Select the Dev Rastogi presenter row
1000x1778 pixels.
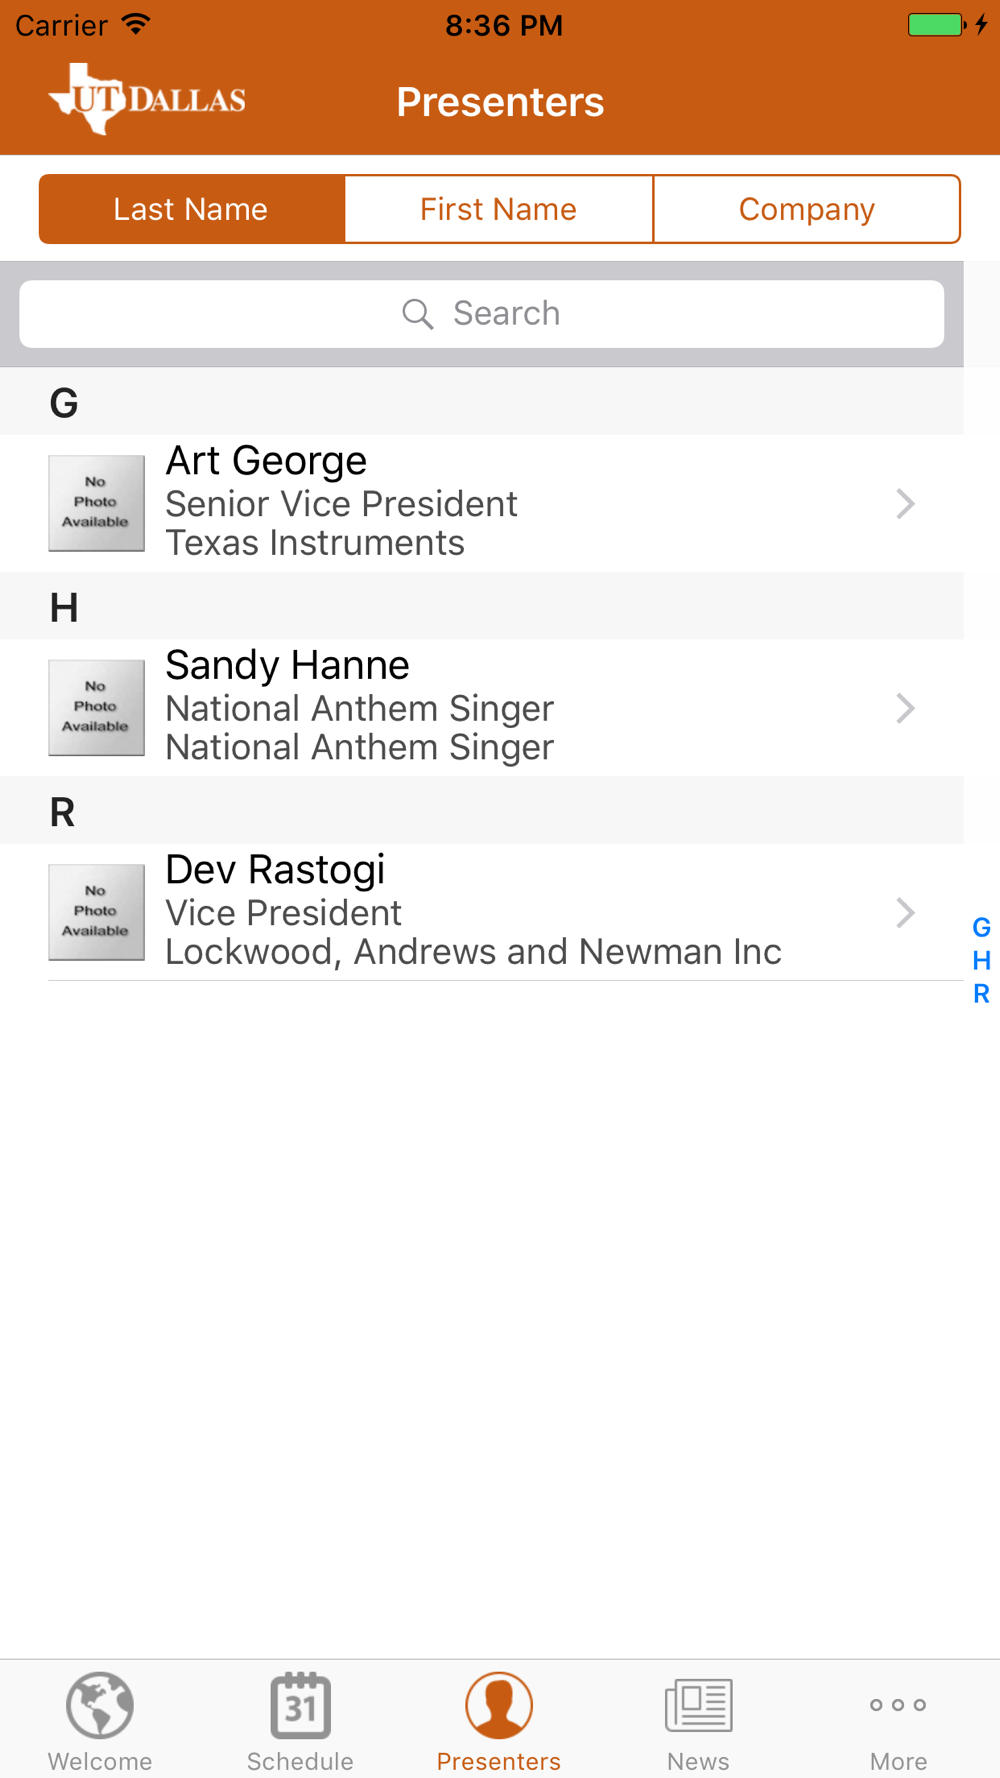tap(480, 911)
